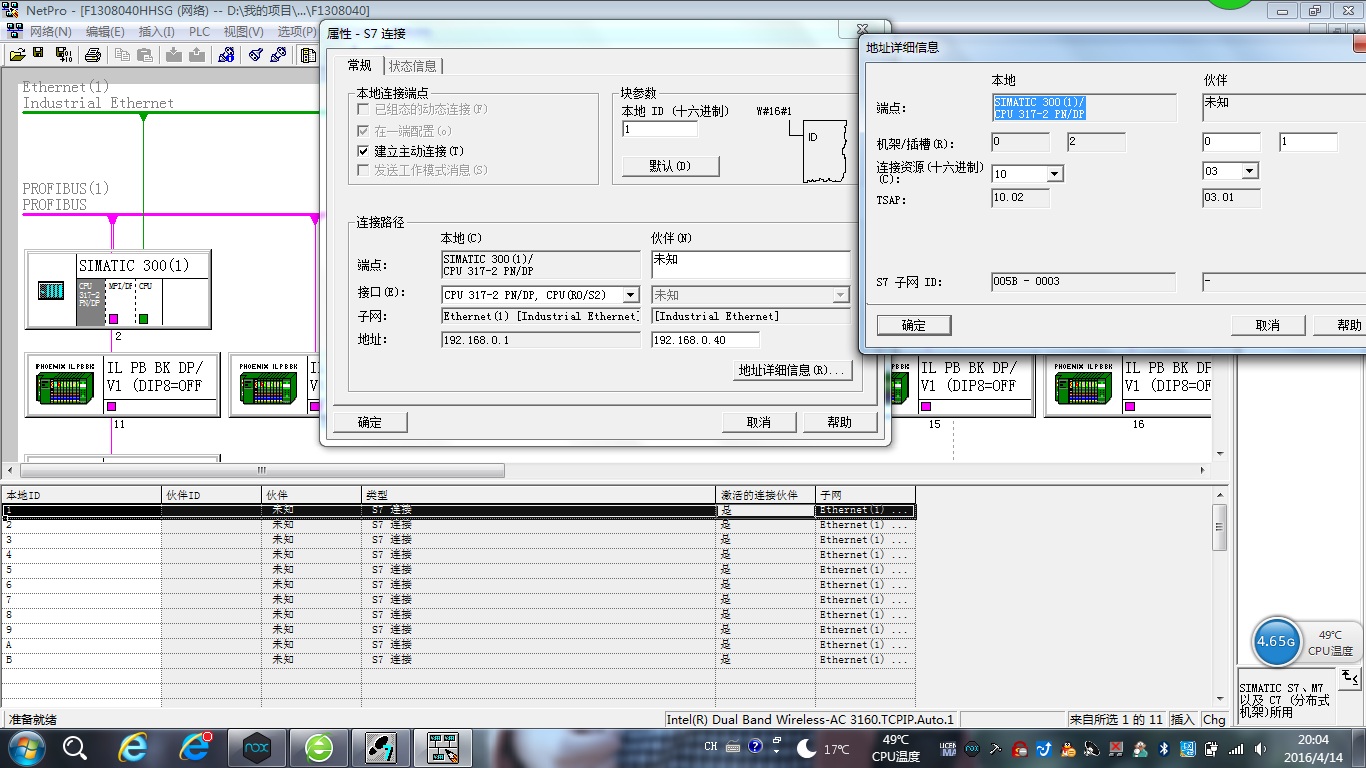Click the Open project toolbar icon
This screenshot has width=1366, height=768.
pyautogui.click(x=17, y=54)
